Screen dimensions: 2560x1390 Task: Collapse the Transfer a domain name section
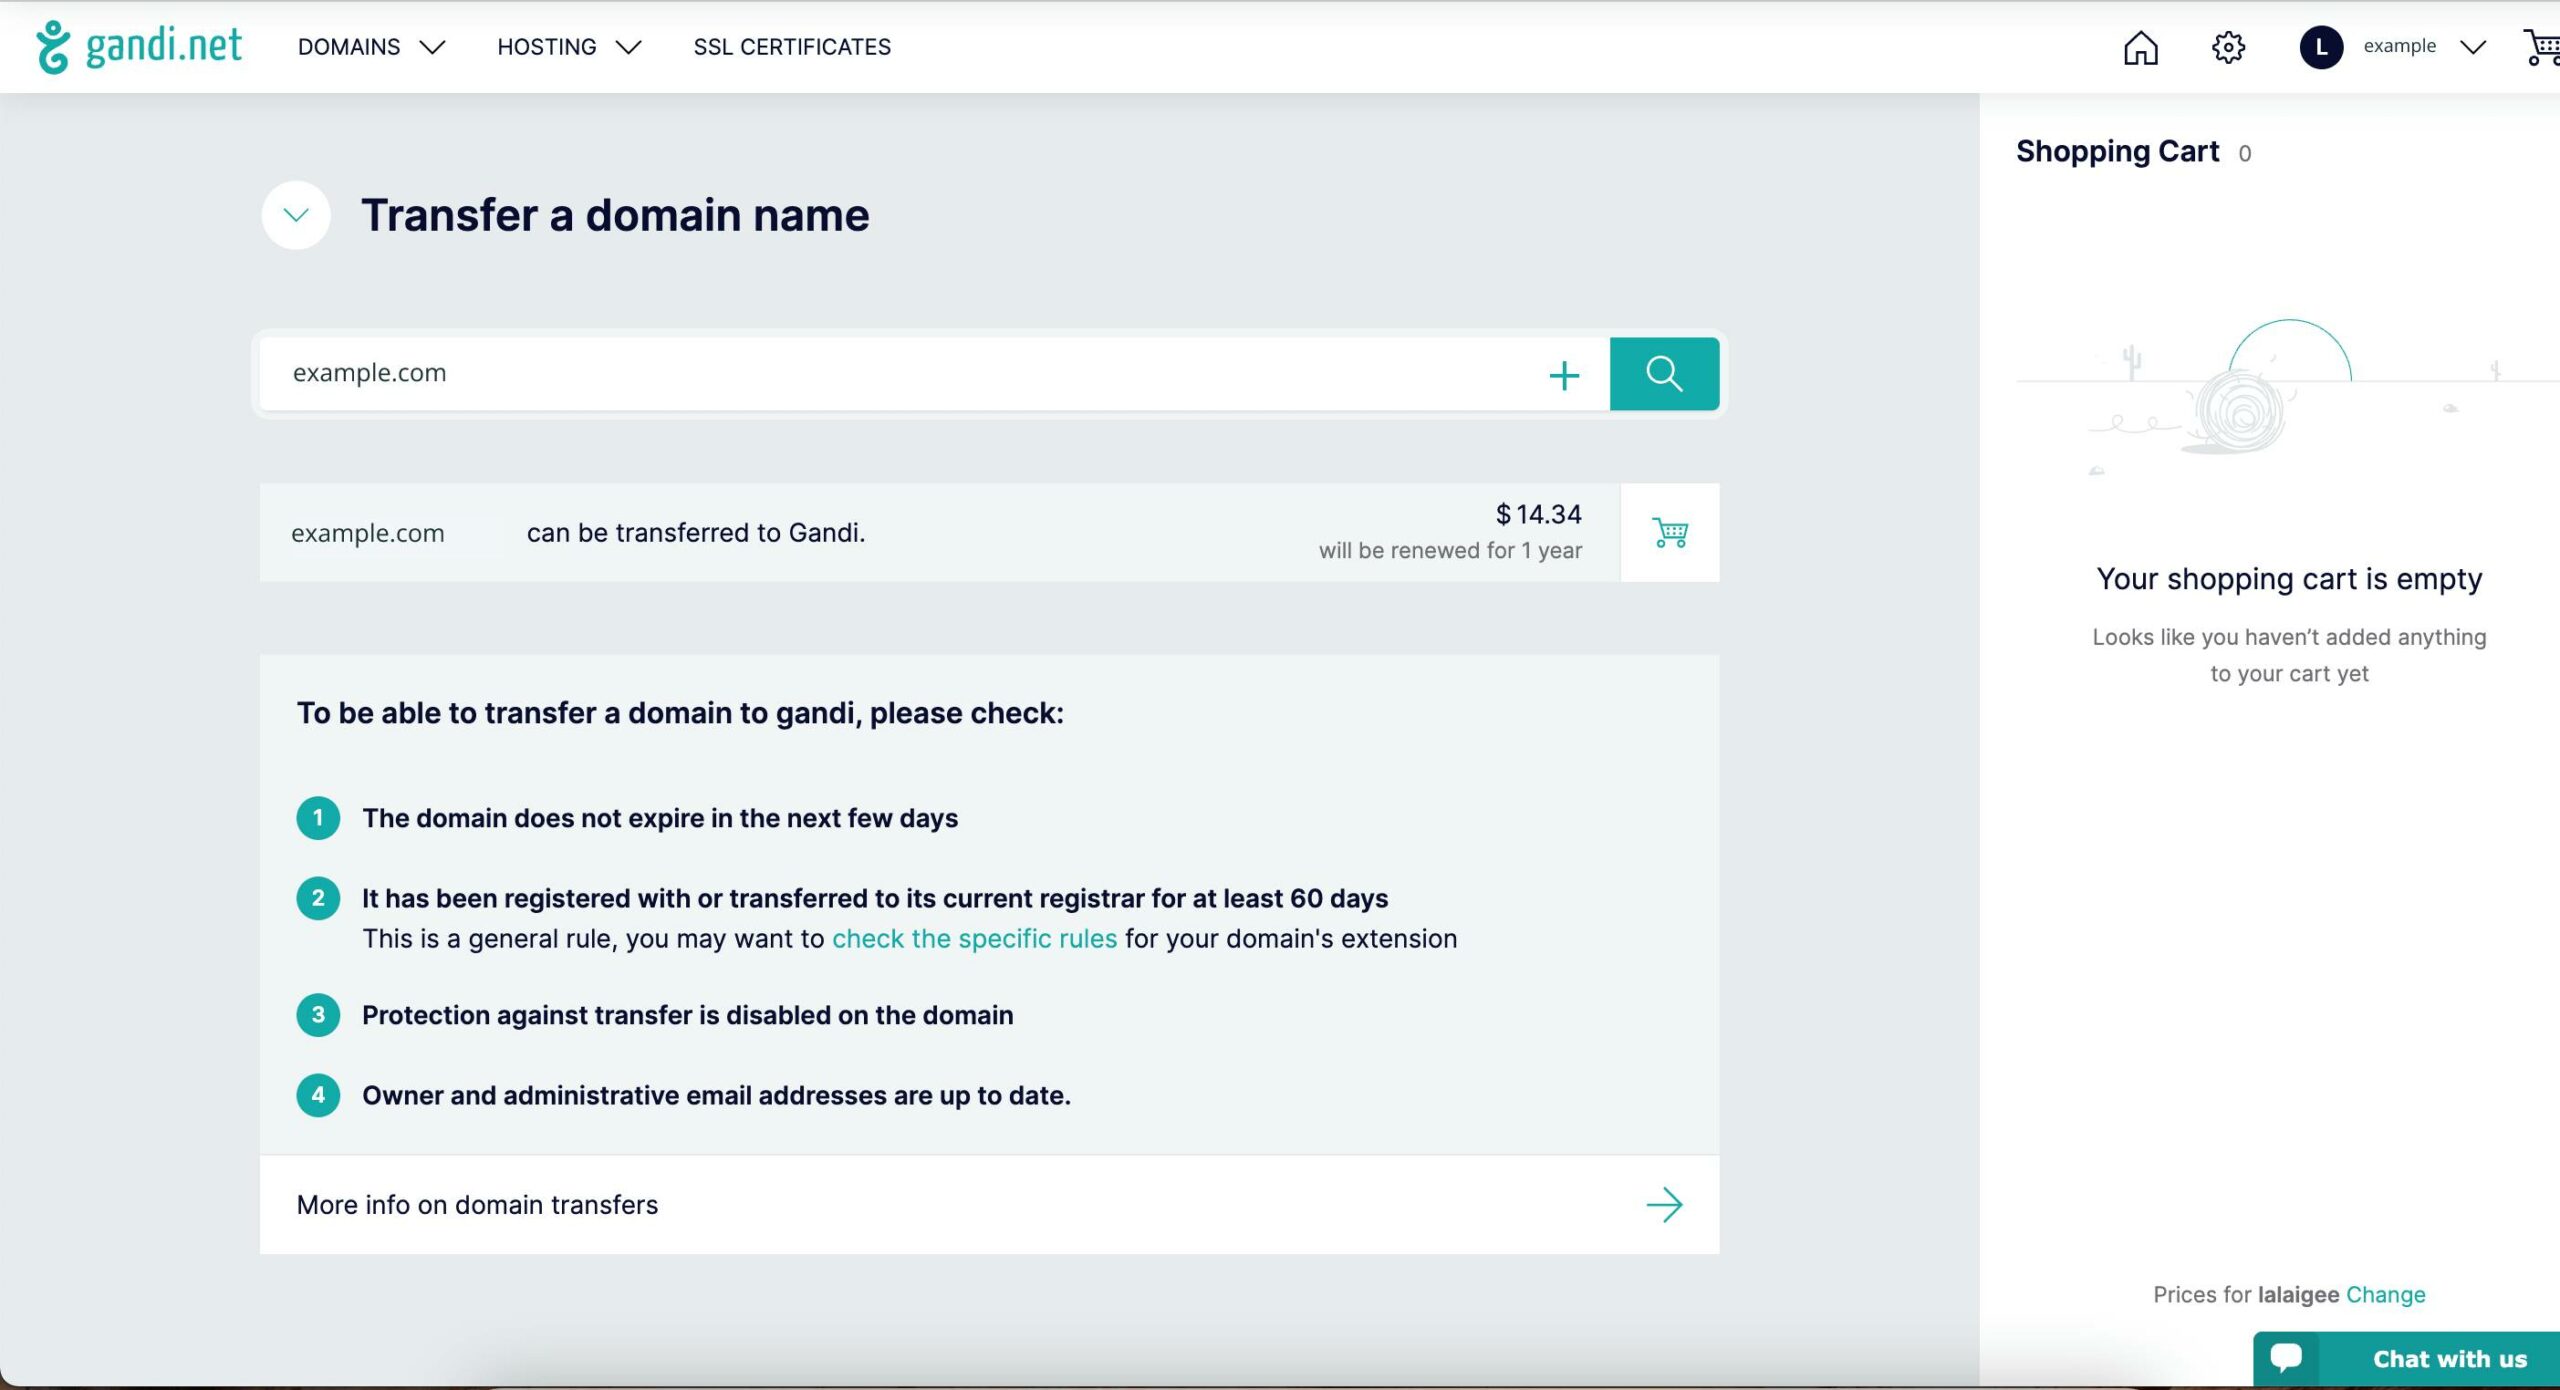click(296, 215)
